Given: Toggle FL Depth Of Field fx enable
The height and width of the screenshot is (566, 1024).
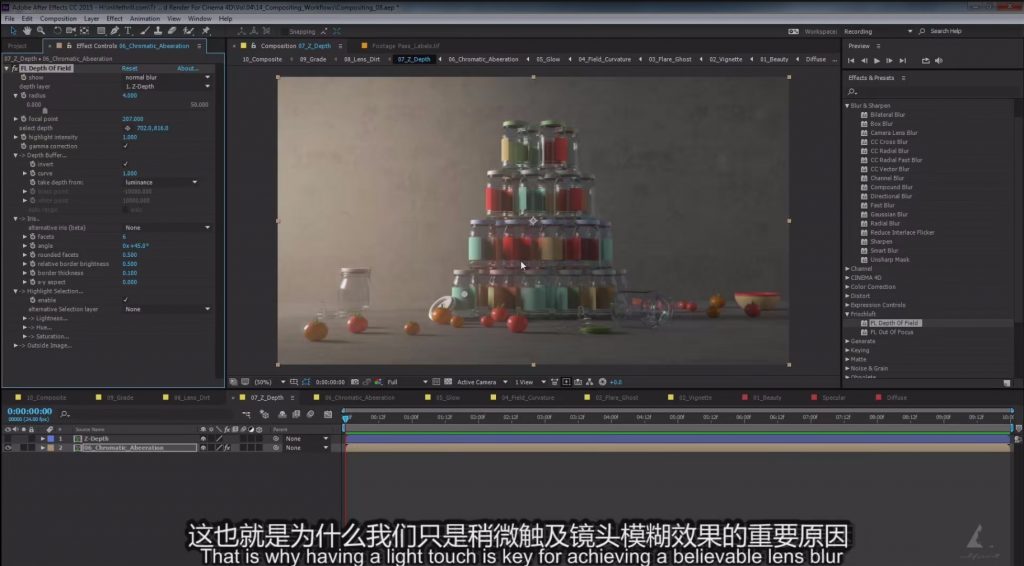Looking at the screenshot, I should click(x=14, y=68).
